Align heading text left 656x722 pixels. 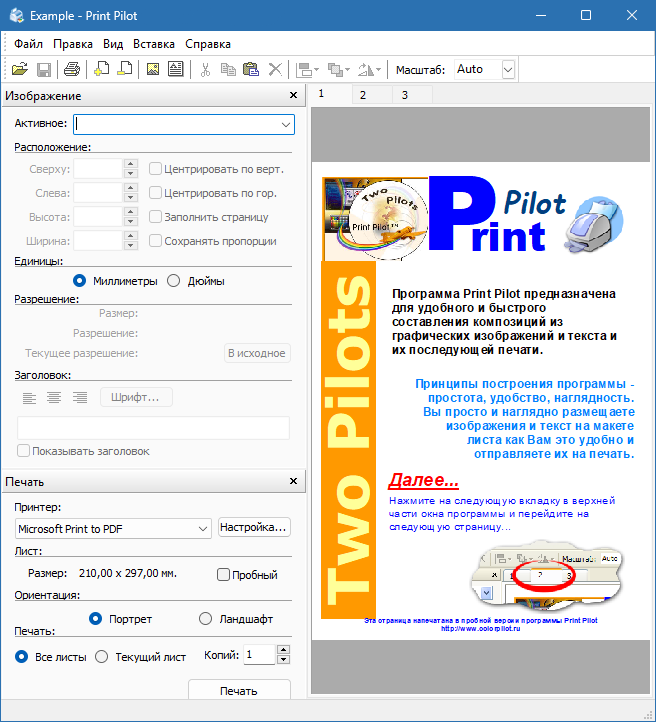coord(29,397)
